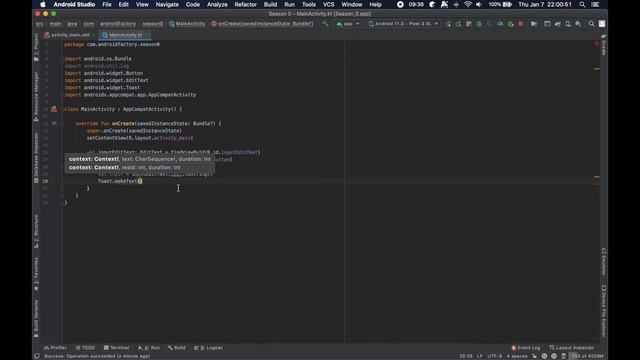The width and height of the screenshot is (640, 360).
Task: Click the green Debug app bug icon
Action: click(x=479, y=24)
